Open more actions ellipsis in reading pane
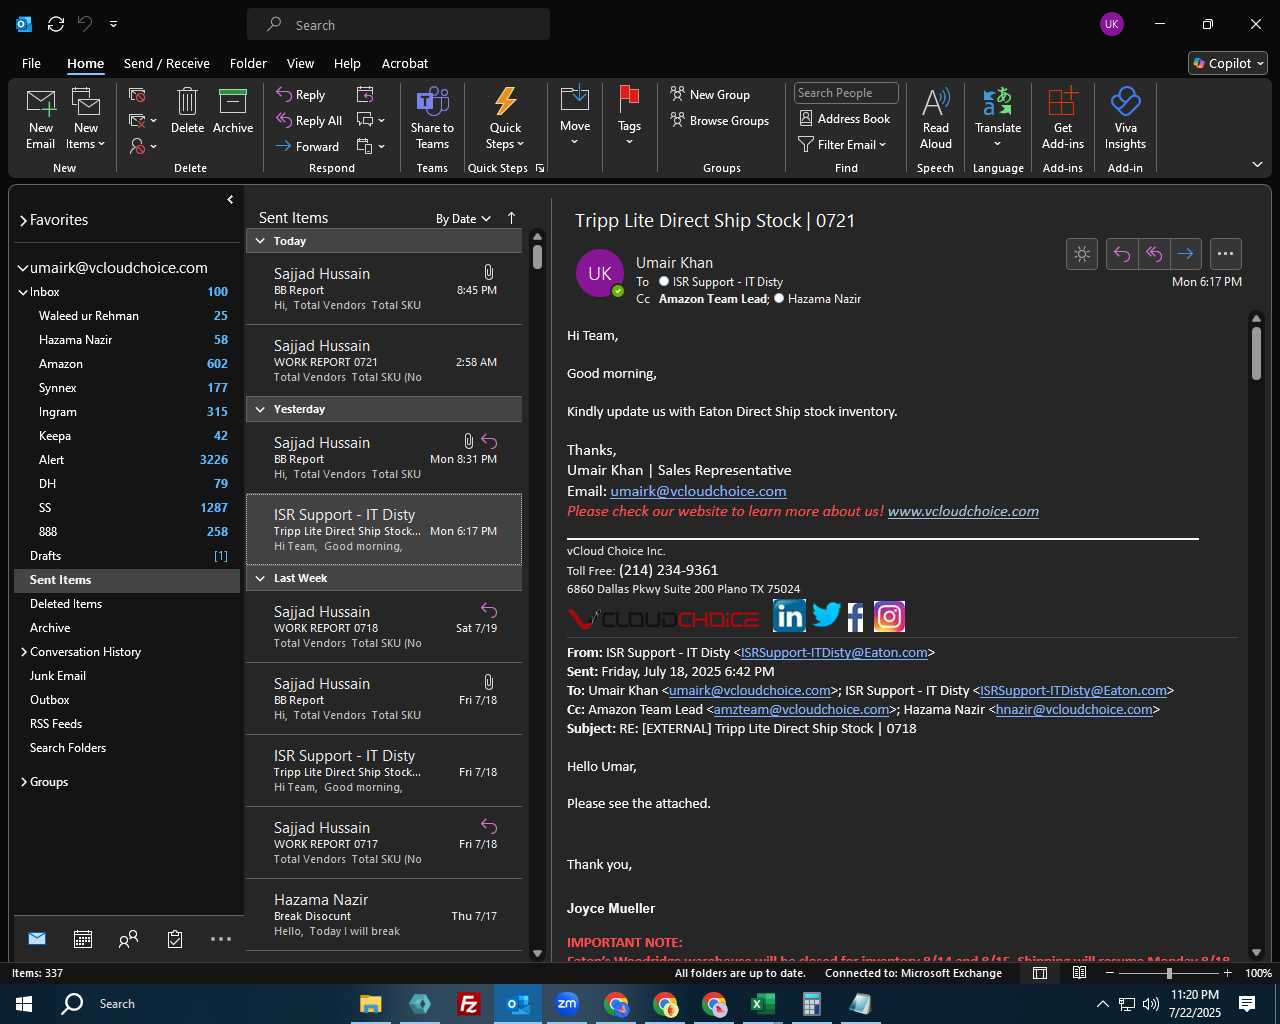The width and height of the screenshot is (1280, 1024). pos(1226,254)
